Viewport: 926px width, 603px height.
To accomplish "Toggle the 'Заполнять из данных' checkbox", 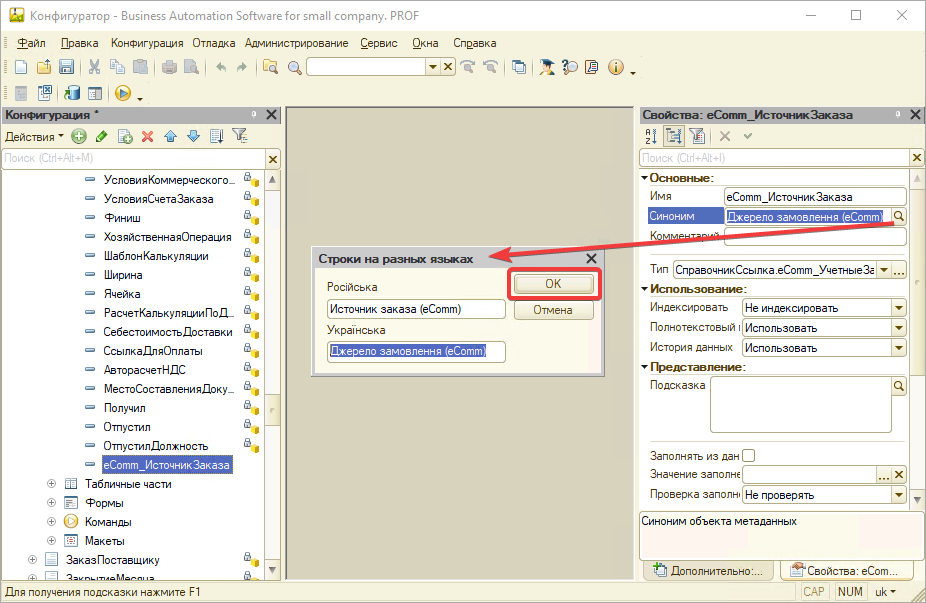I will (x=749, y=456).
